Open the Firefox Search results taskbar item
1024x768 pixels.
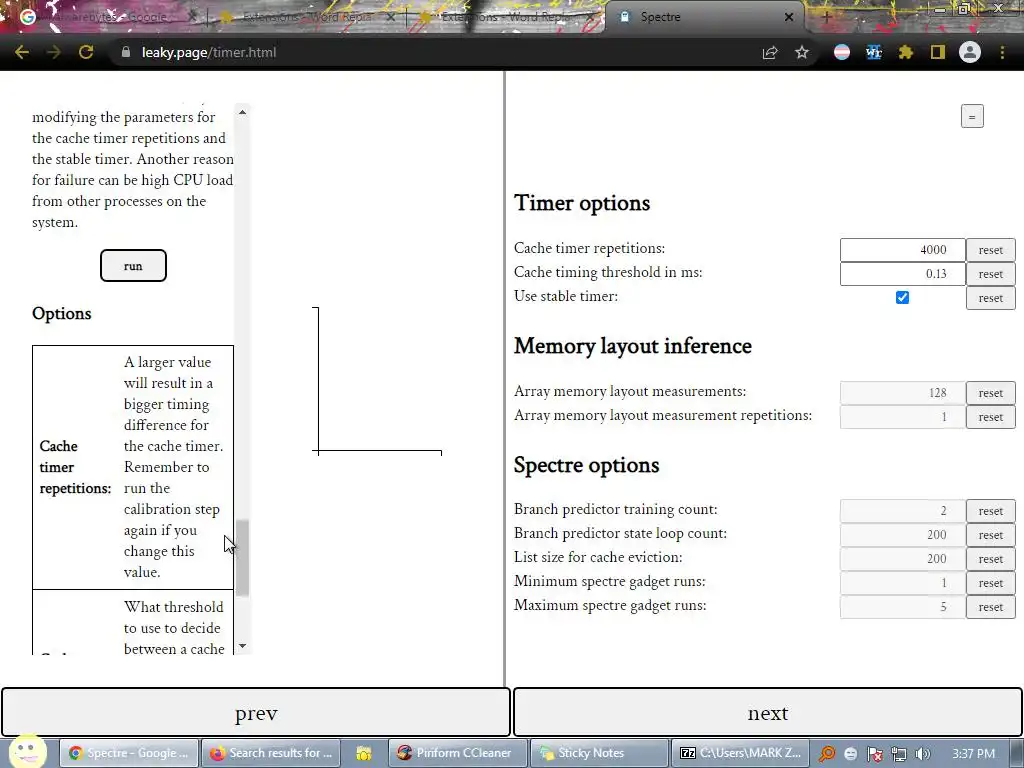pos(271,753)
